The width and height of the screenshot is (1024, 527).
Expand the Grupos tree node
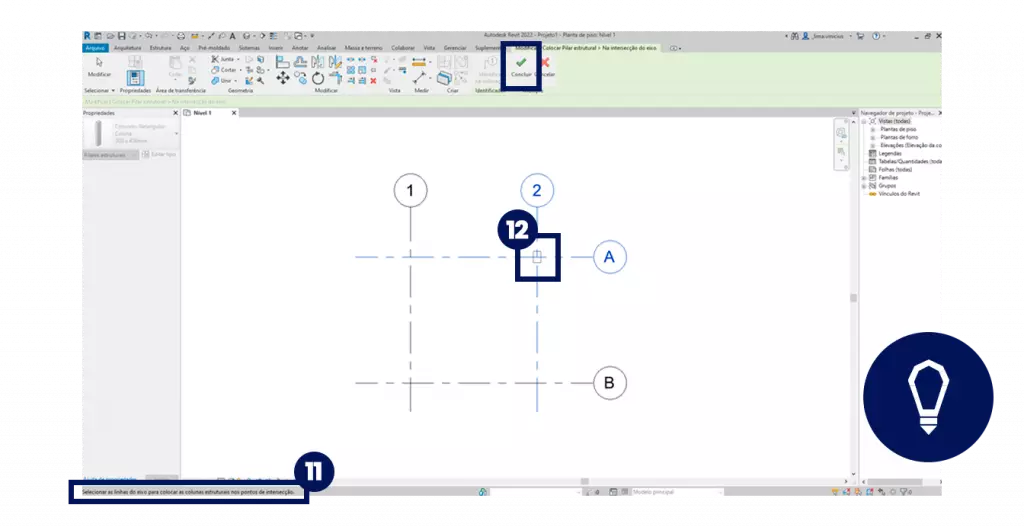[863, 186]
